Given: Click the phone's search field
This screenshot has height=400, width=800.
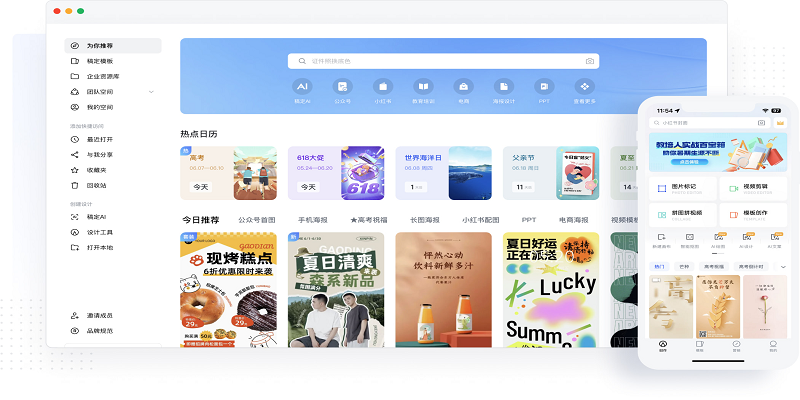Looking at the screenshot, I should (709, 123).
